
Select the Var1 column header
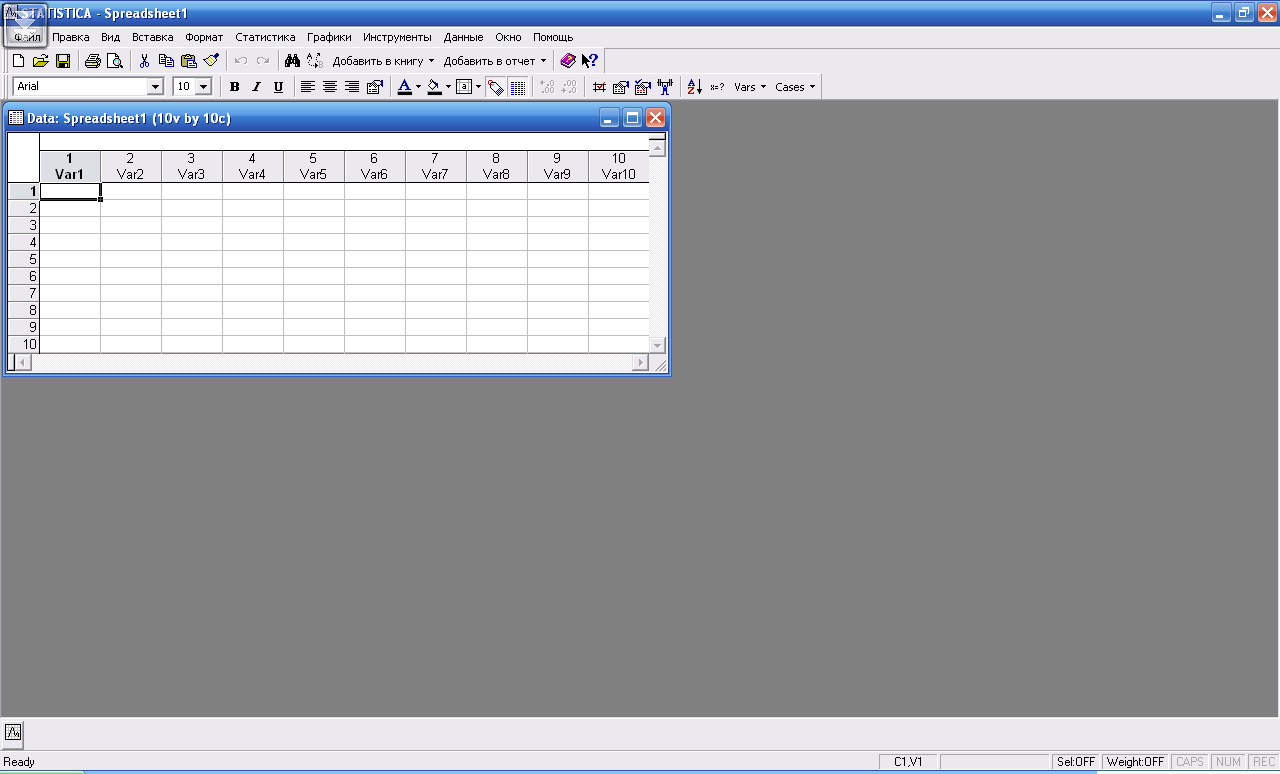pos(70,166)
